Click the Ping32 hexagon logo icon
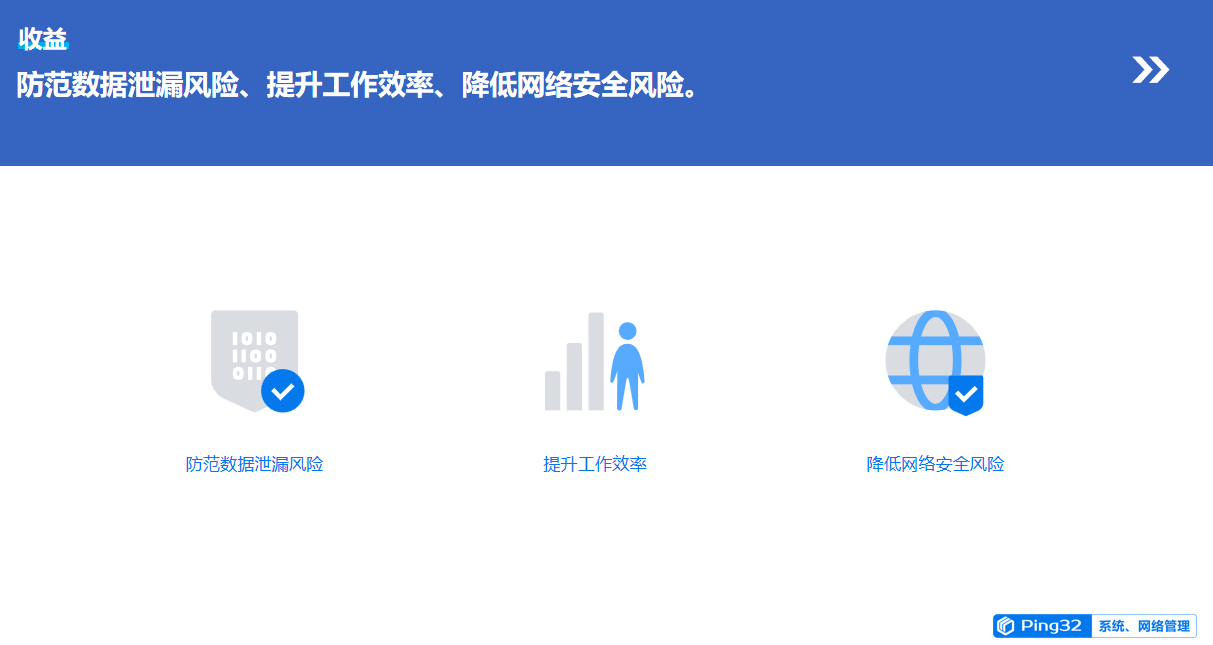Screen dimensions: 1213x645 coord(1006,626)
